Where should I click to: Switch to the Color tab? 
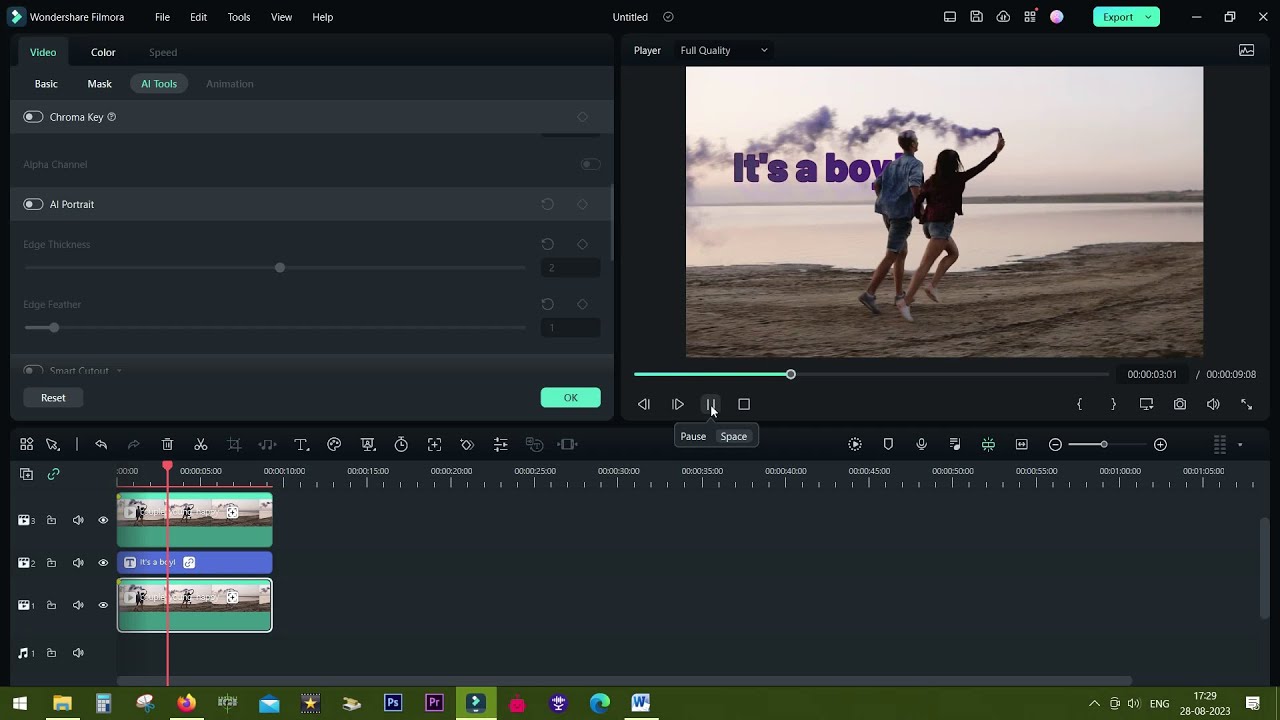click(103, 52)
